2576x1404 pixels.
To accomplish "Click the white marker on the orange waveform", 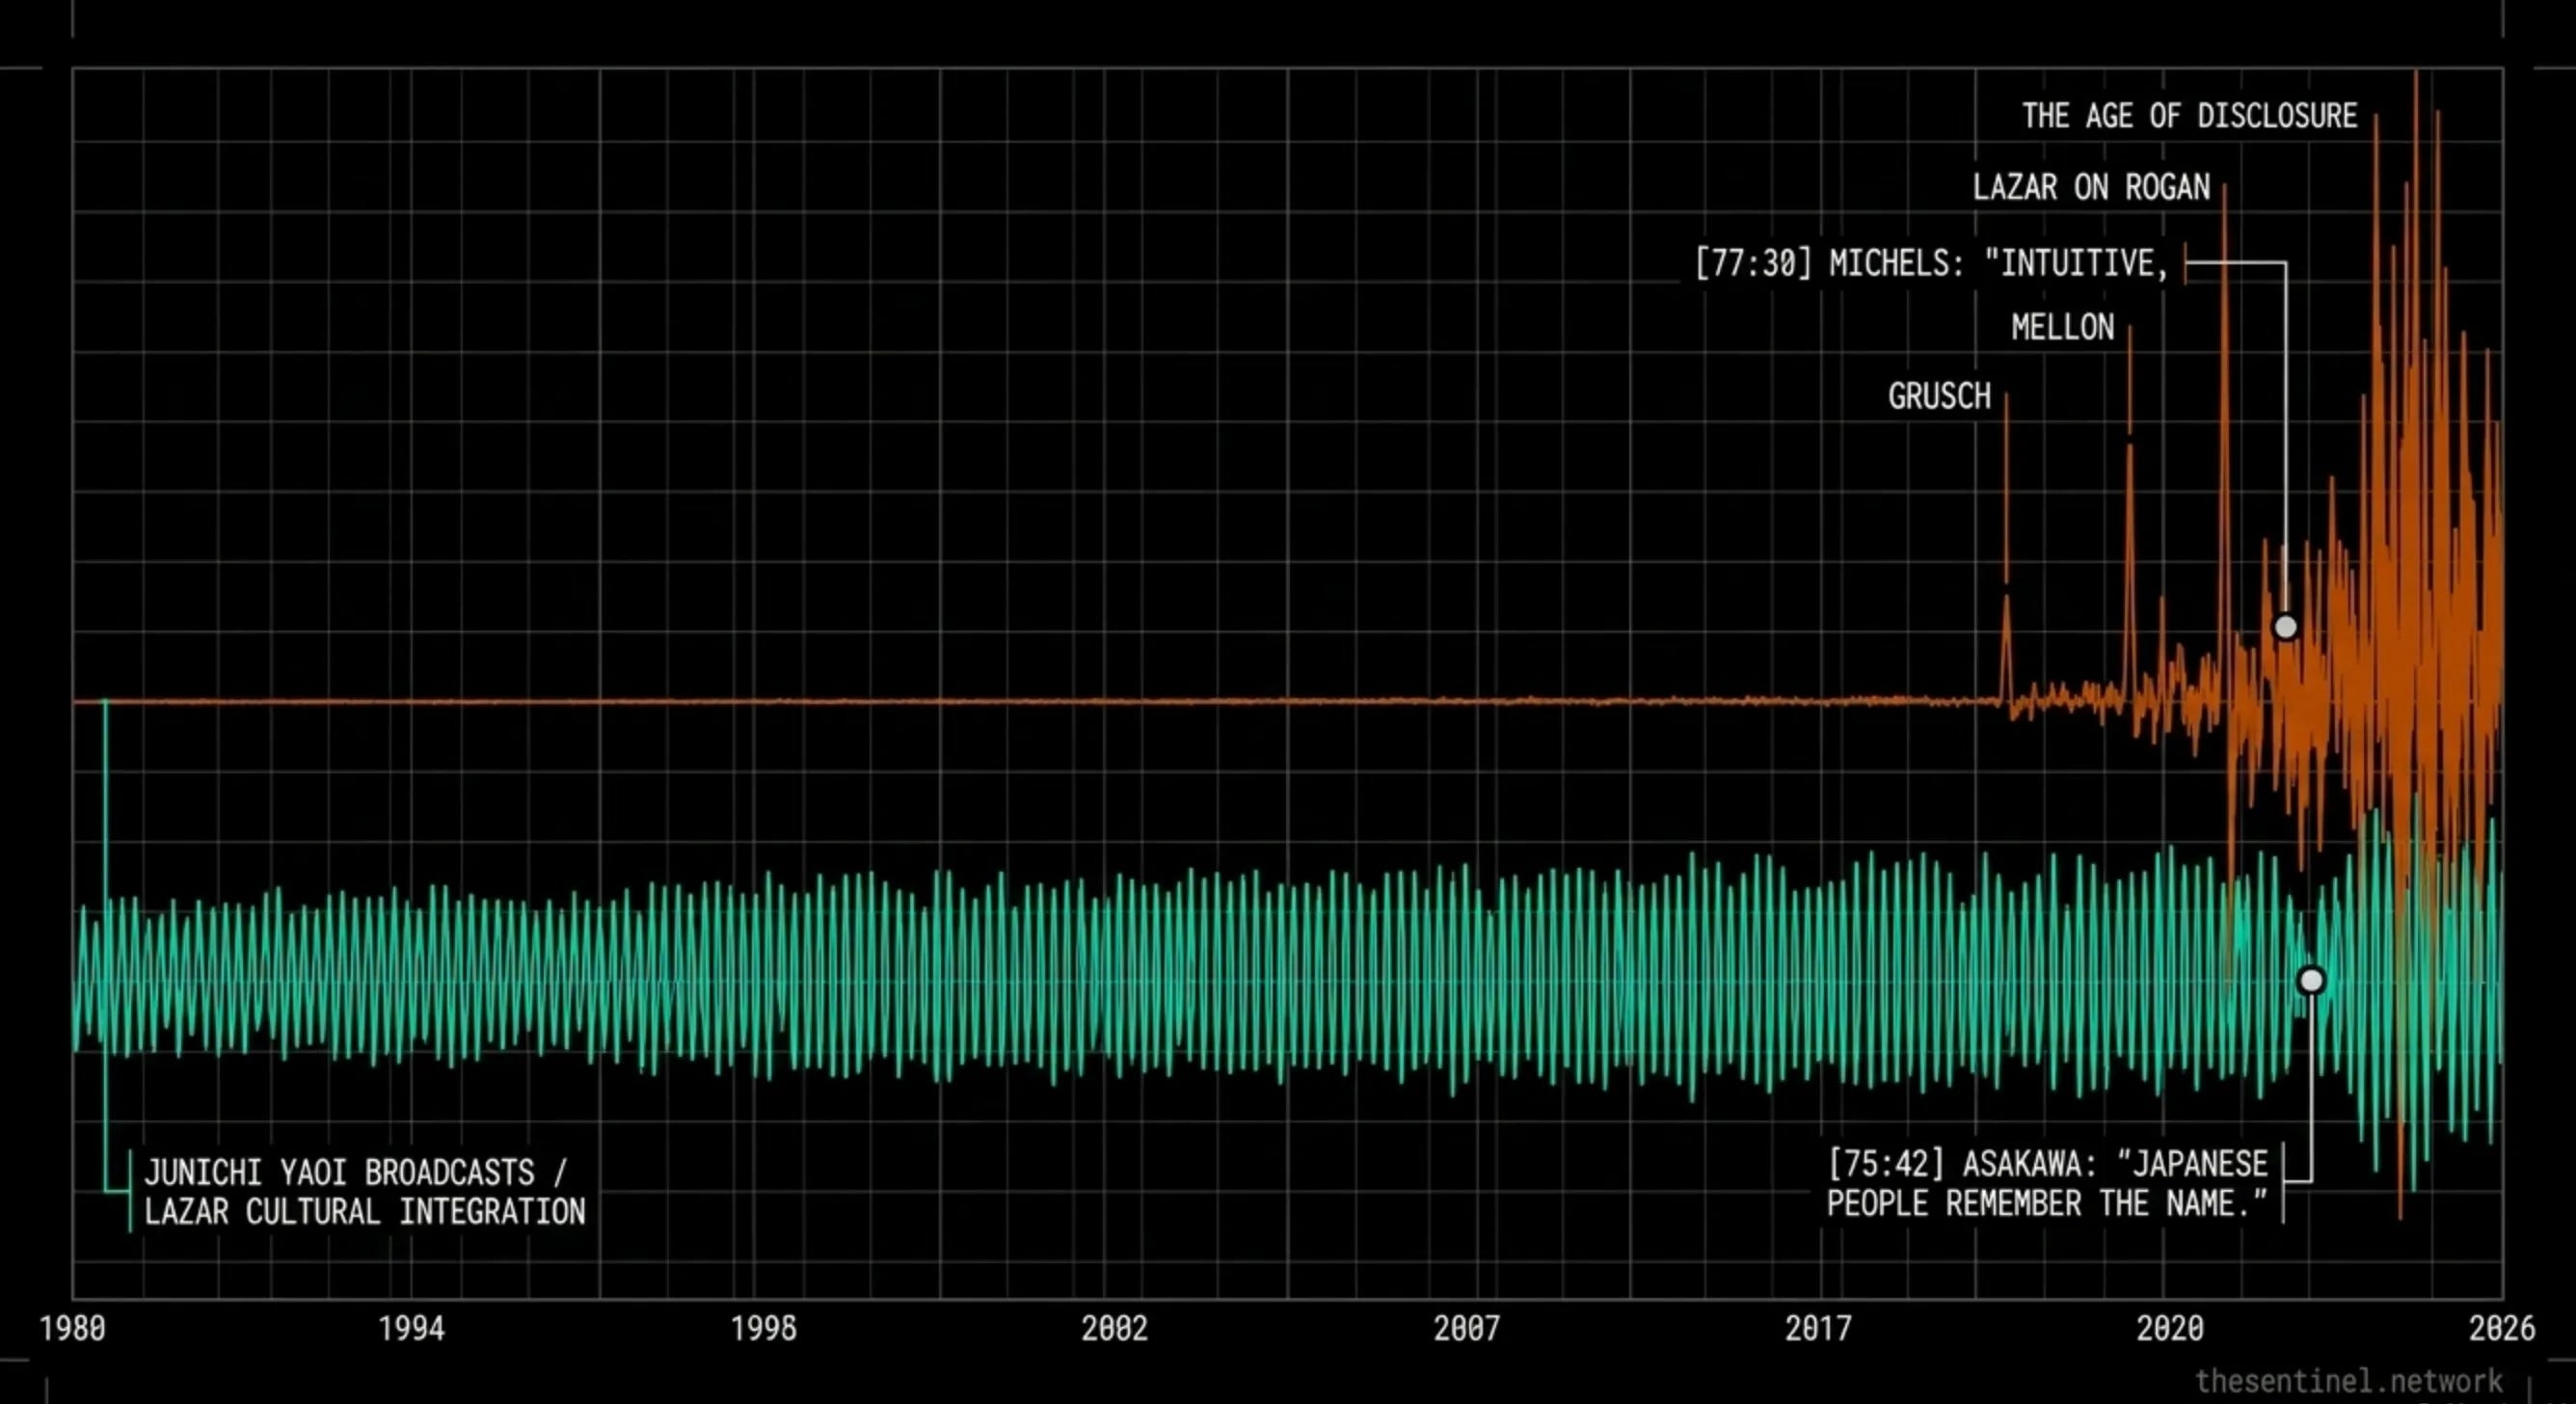I will (2286, 627).
